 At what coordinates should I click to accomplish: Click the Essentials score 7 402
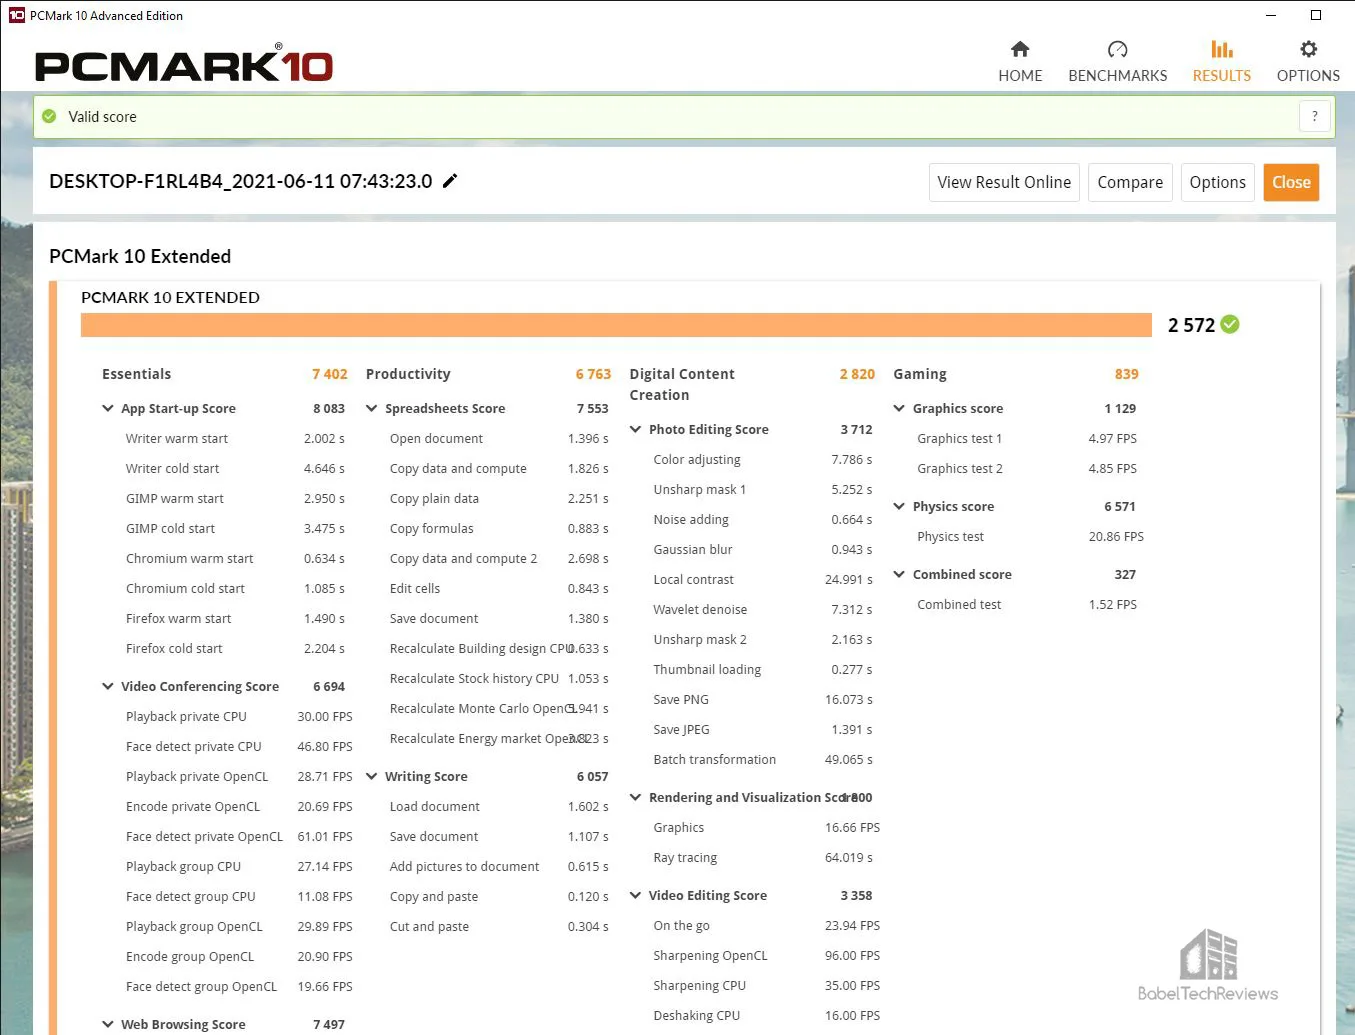pos(330,374)
